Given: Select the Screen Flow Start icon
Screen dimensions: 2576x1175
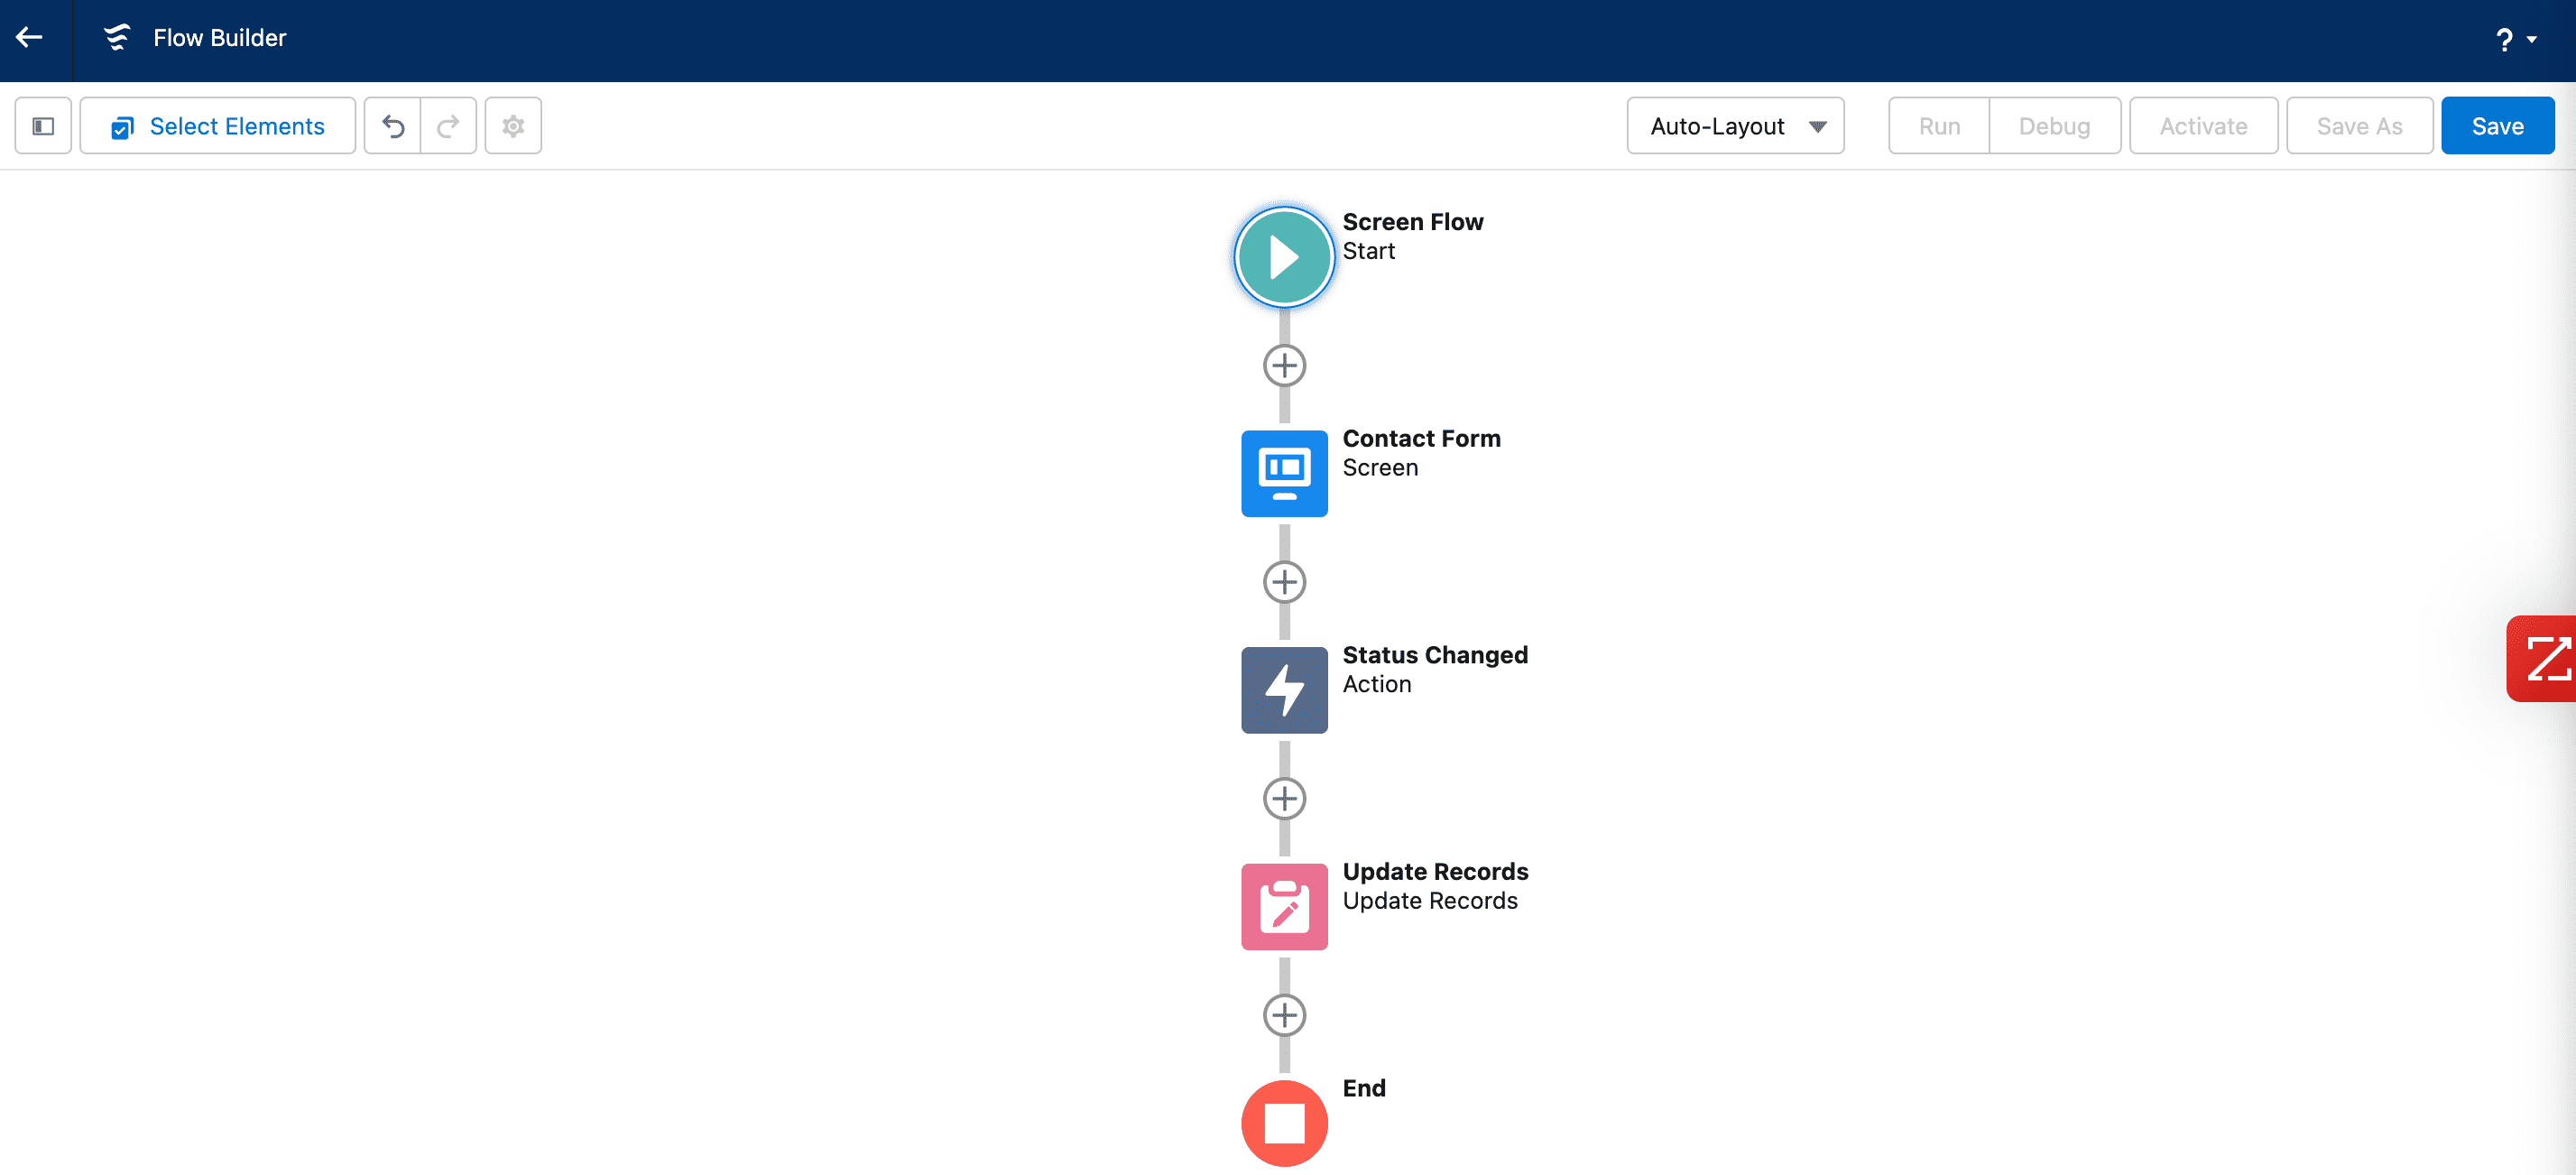Looking at the screenshot, I should pyautogui.click(x=1284, y=257).
